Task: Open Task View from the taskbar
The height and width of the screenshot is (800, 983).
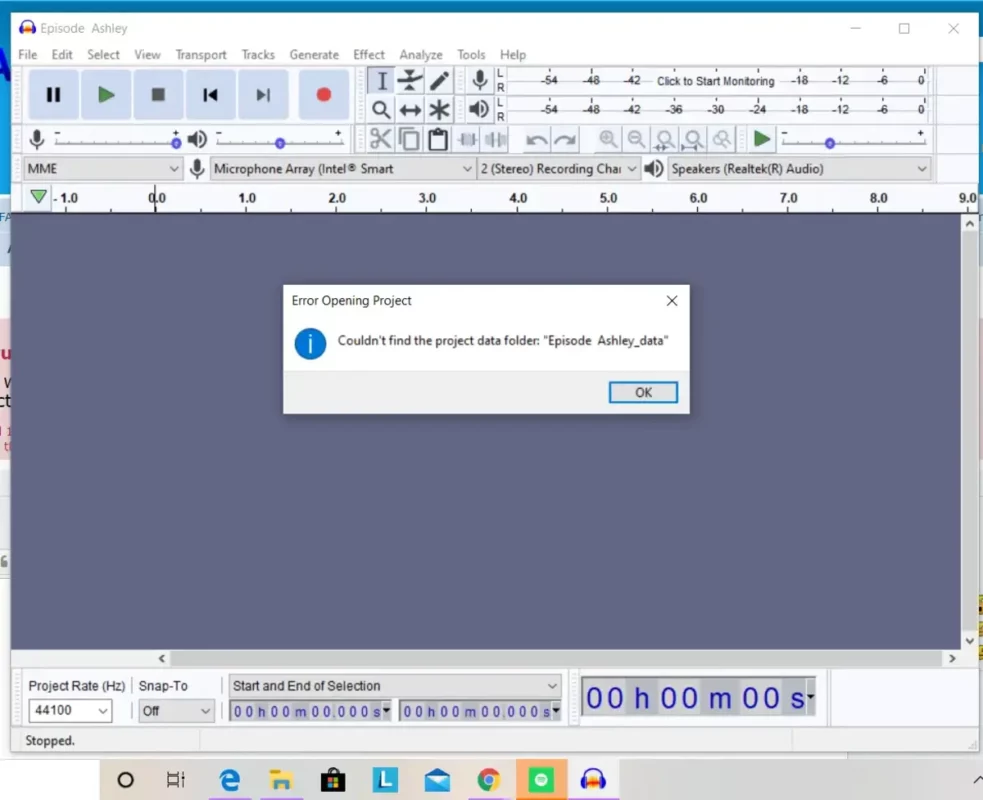Action: coord(176,779)
